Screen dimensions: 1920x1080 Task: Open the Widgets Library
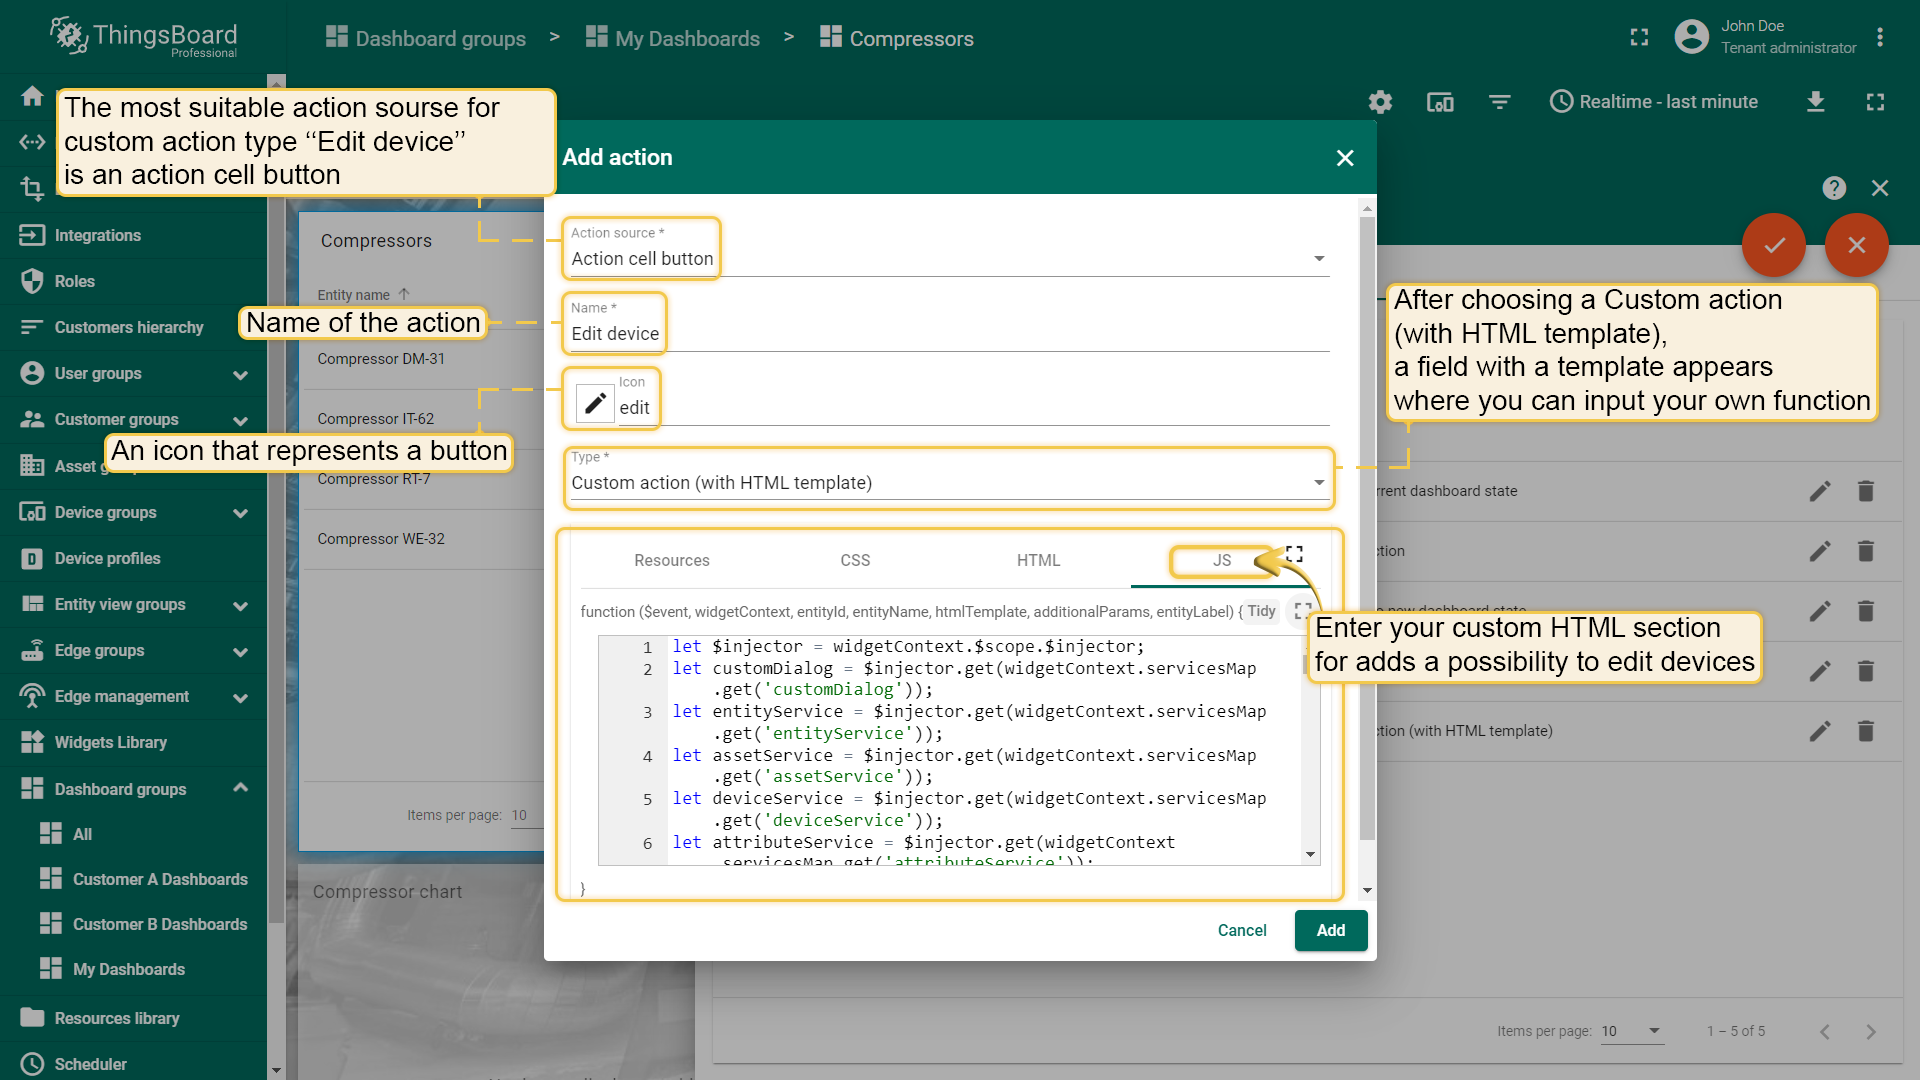click(133, 742)
